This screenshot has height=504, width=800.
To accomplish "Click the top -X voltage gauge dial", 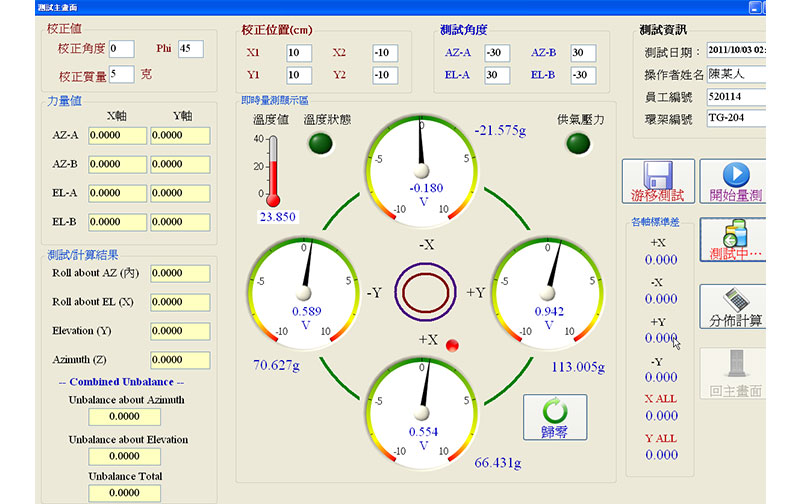I will (420, 168).
